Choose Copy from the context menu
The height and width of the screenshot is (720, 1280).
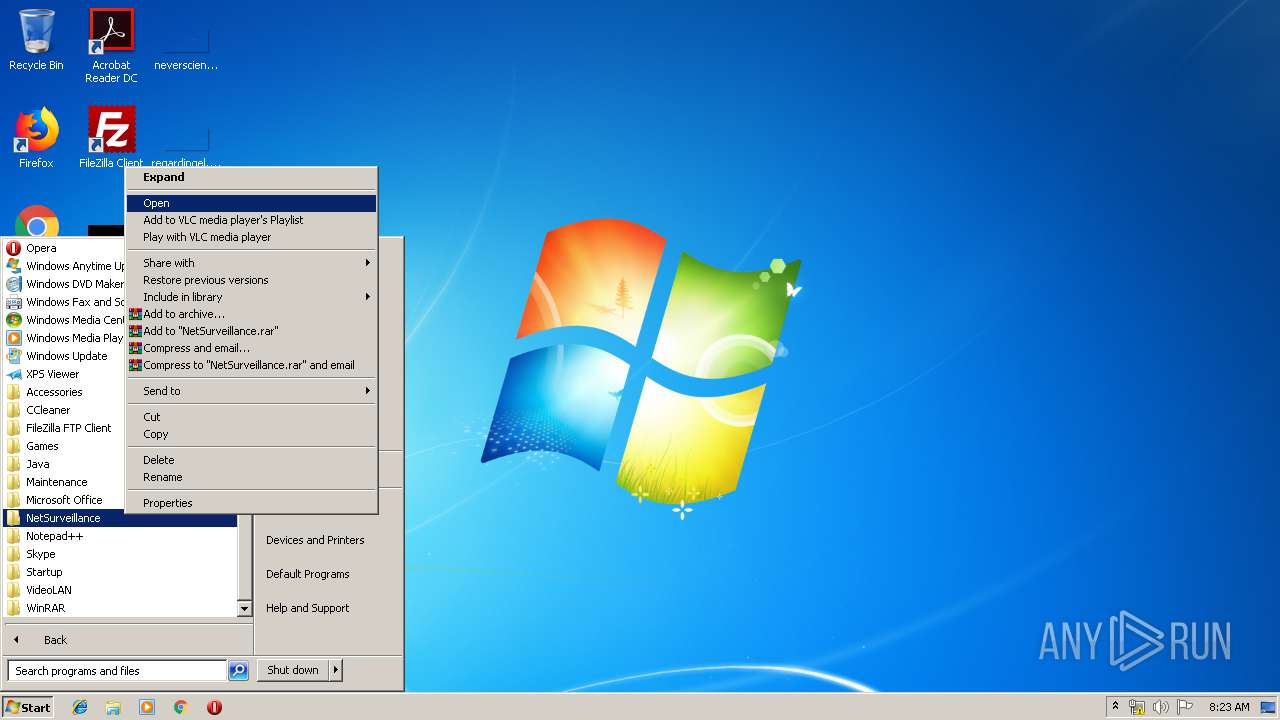pos(251,434)
